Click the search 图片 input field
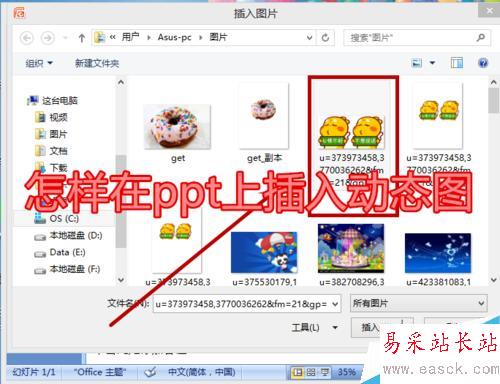Image resolution: width=500 pixels, height=384 pixels. [x=411, y=38]
